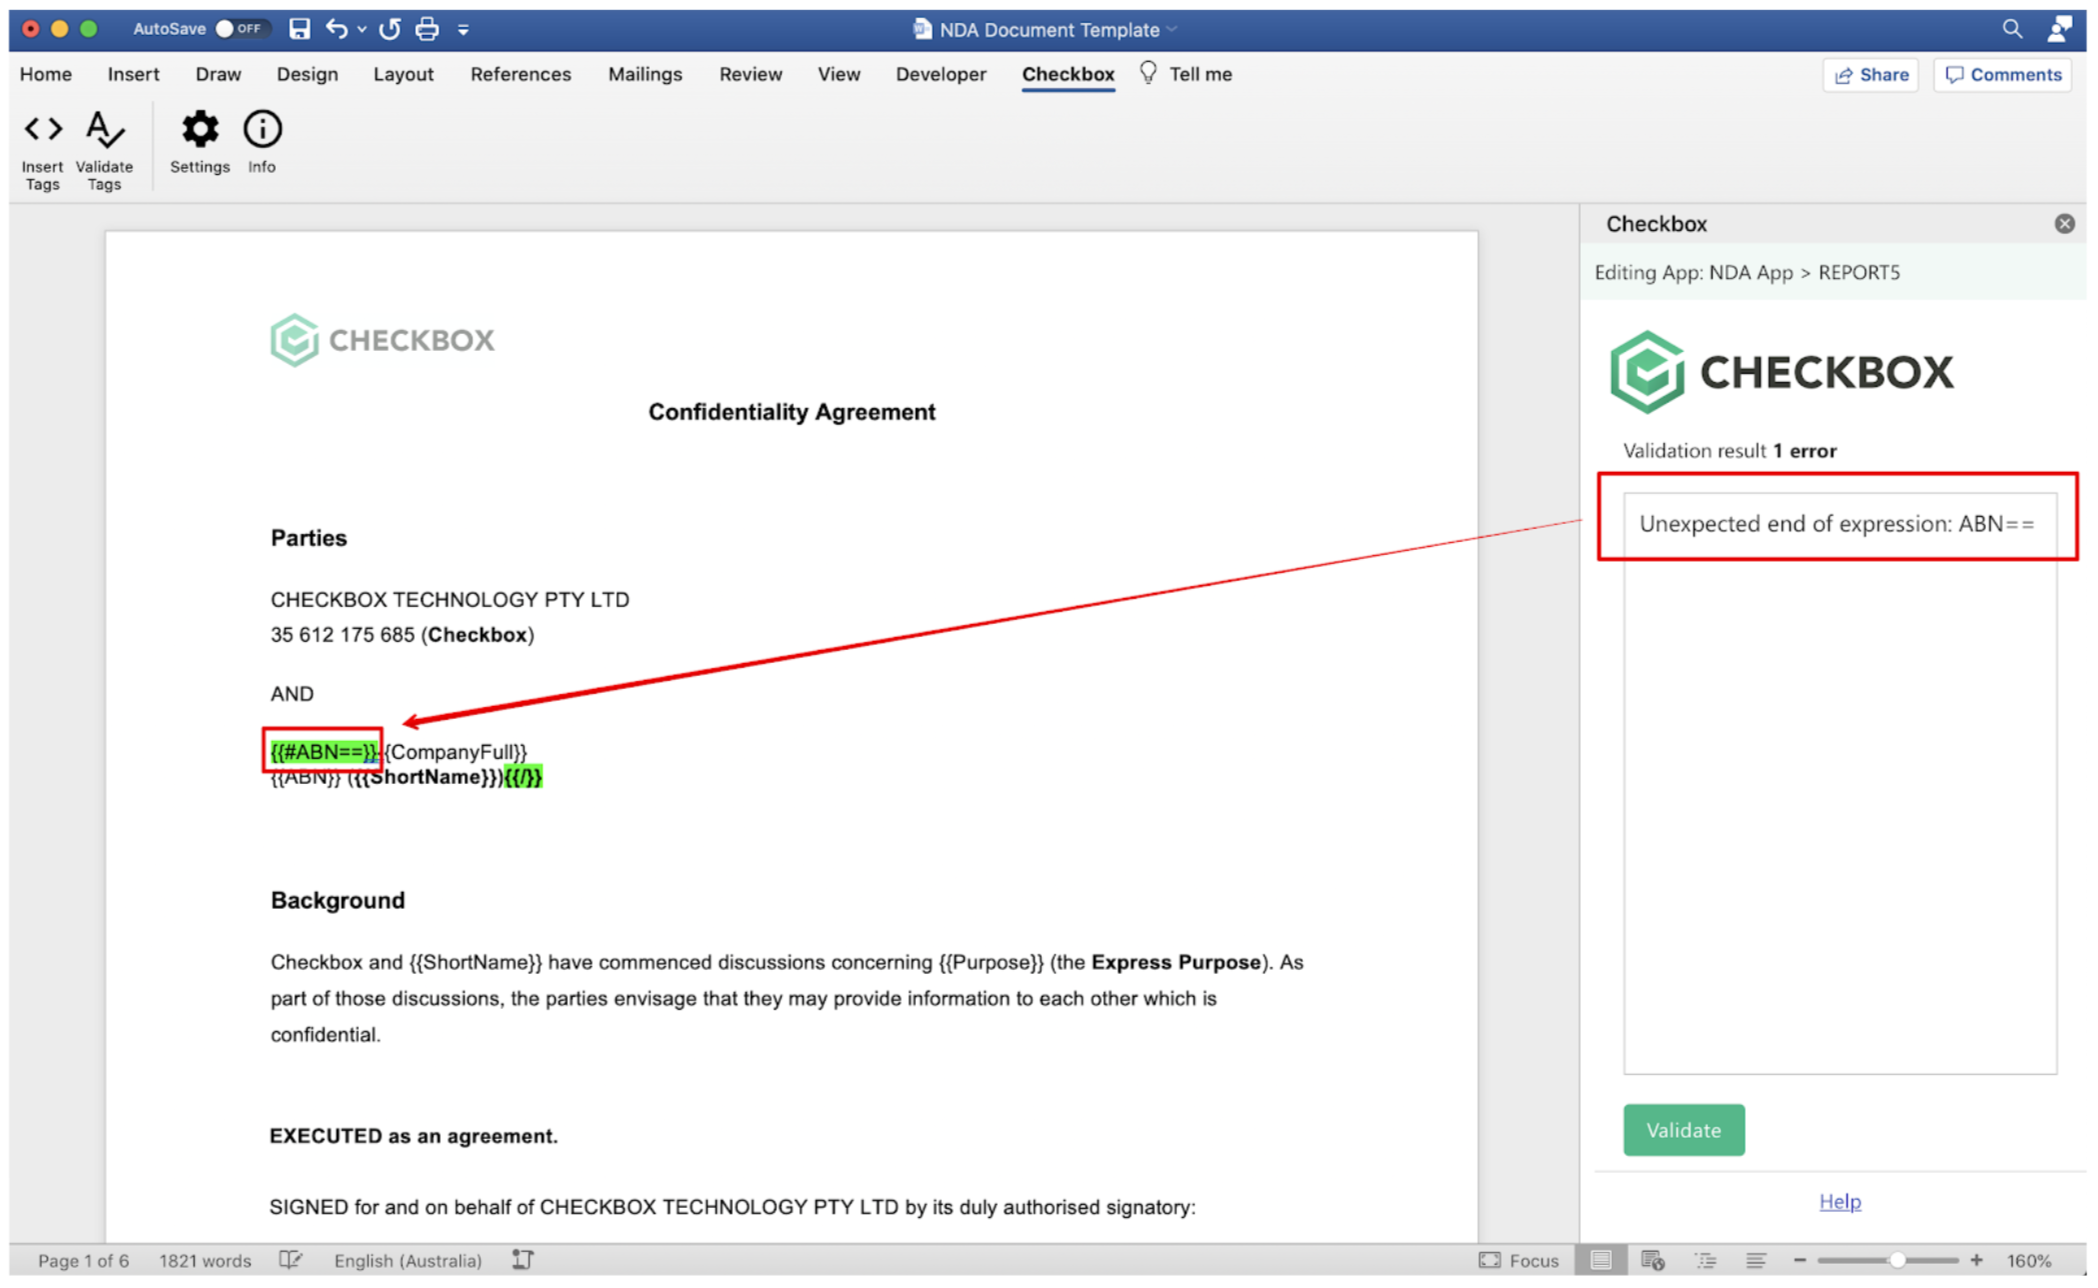The image size is (2098, 1288).
Task: Print the document via printer icon
Action: coord(427,29)
